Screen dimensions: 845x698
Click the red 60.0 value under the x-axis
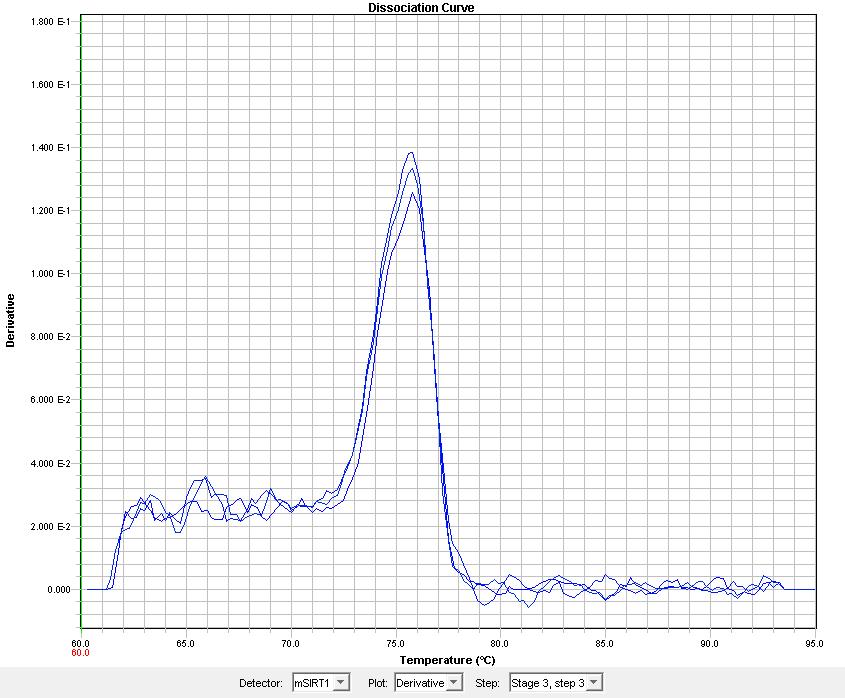point(80,653)
